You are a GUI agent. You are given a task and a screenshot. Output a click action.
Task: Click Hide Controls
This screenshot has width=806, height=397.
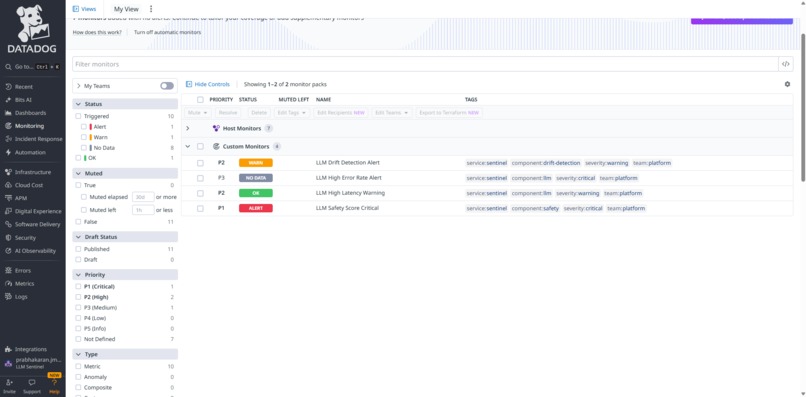[208, 84]
